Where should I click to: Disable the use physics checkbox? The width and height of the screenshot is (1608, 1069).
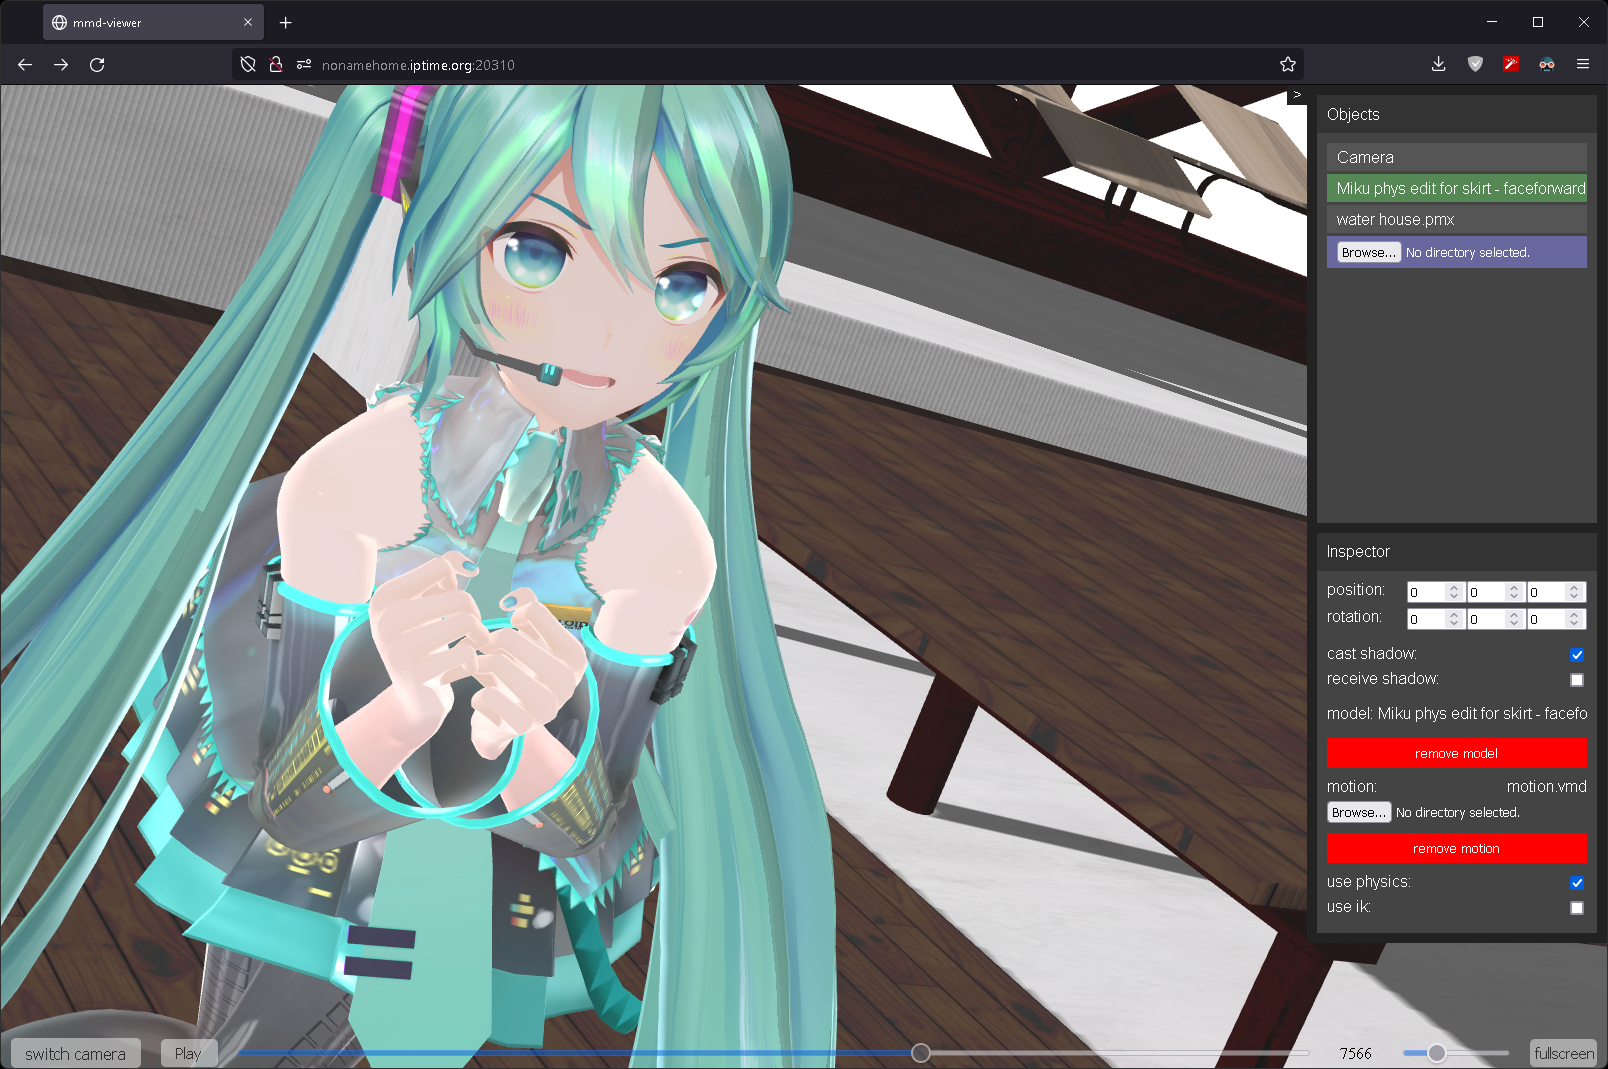pyautogui.click(x=1577, y=883)
